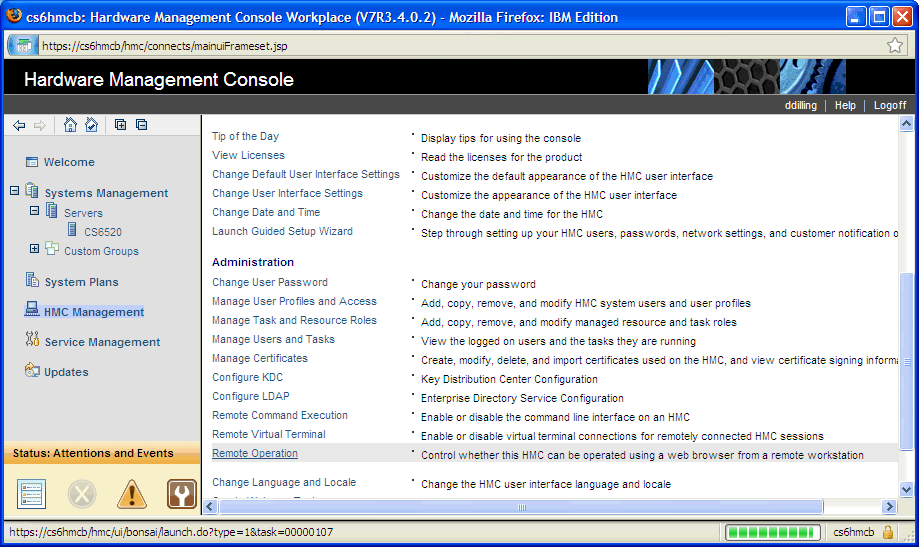Collapse the Systems Management tree node
The width and height of the screenshot is (919, 547).
pos(15,191)
